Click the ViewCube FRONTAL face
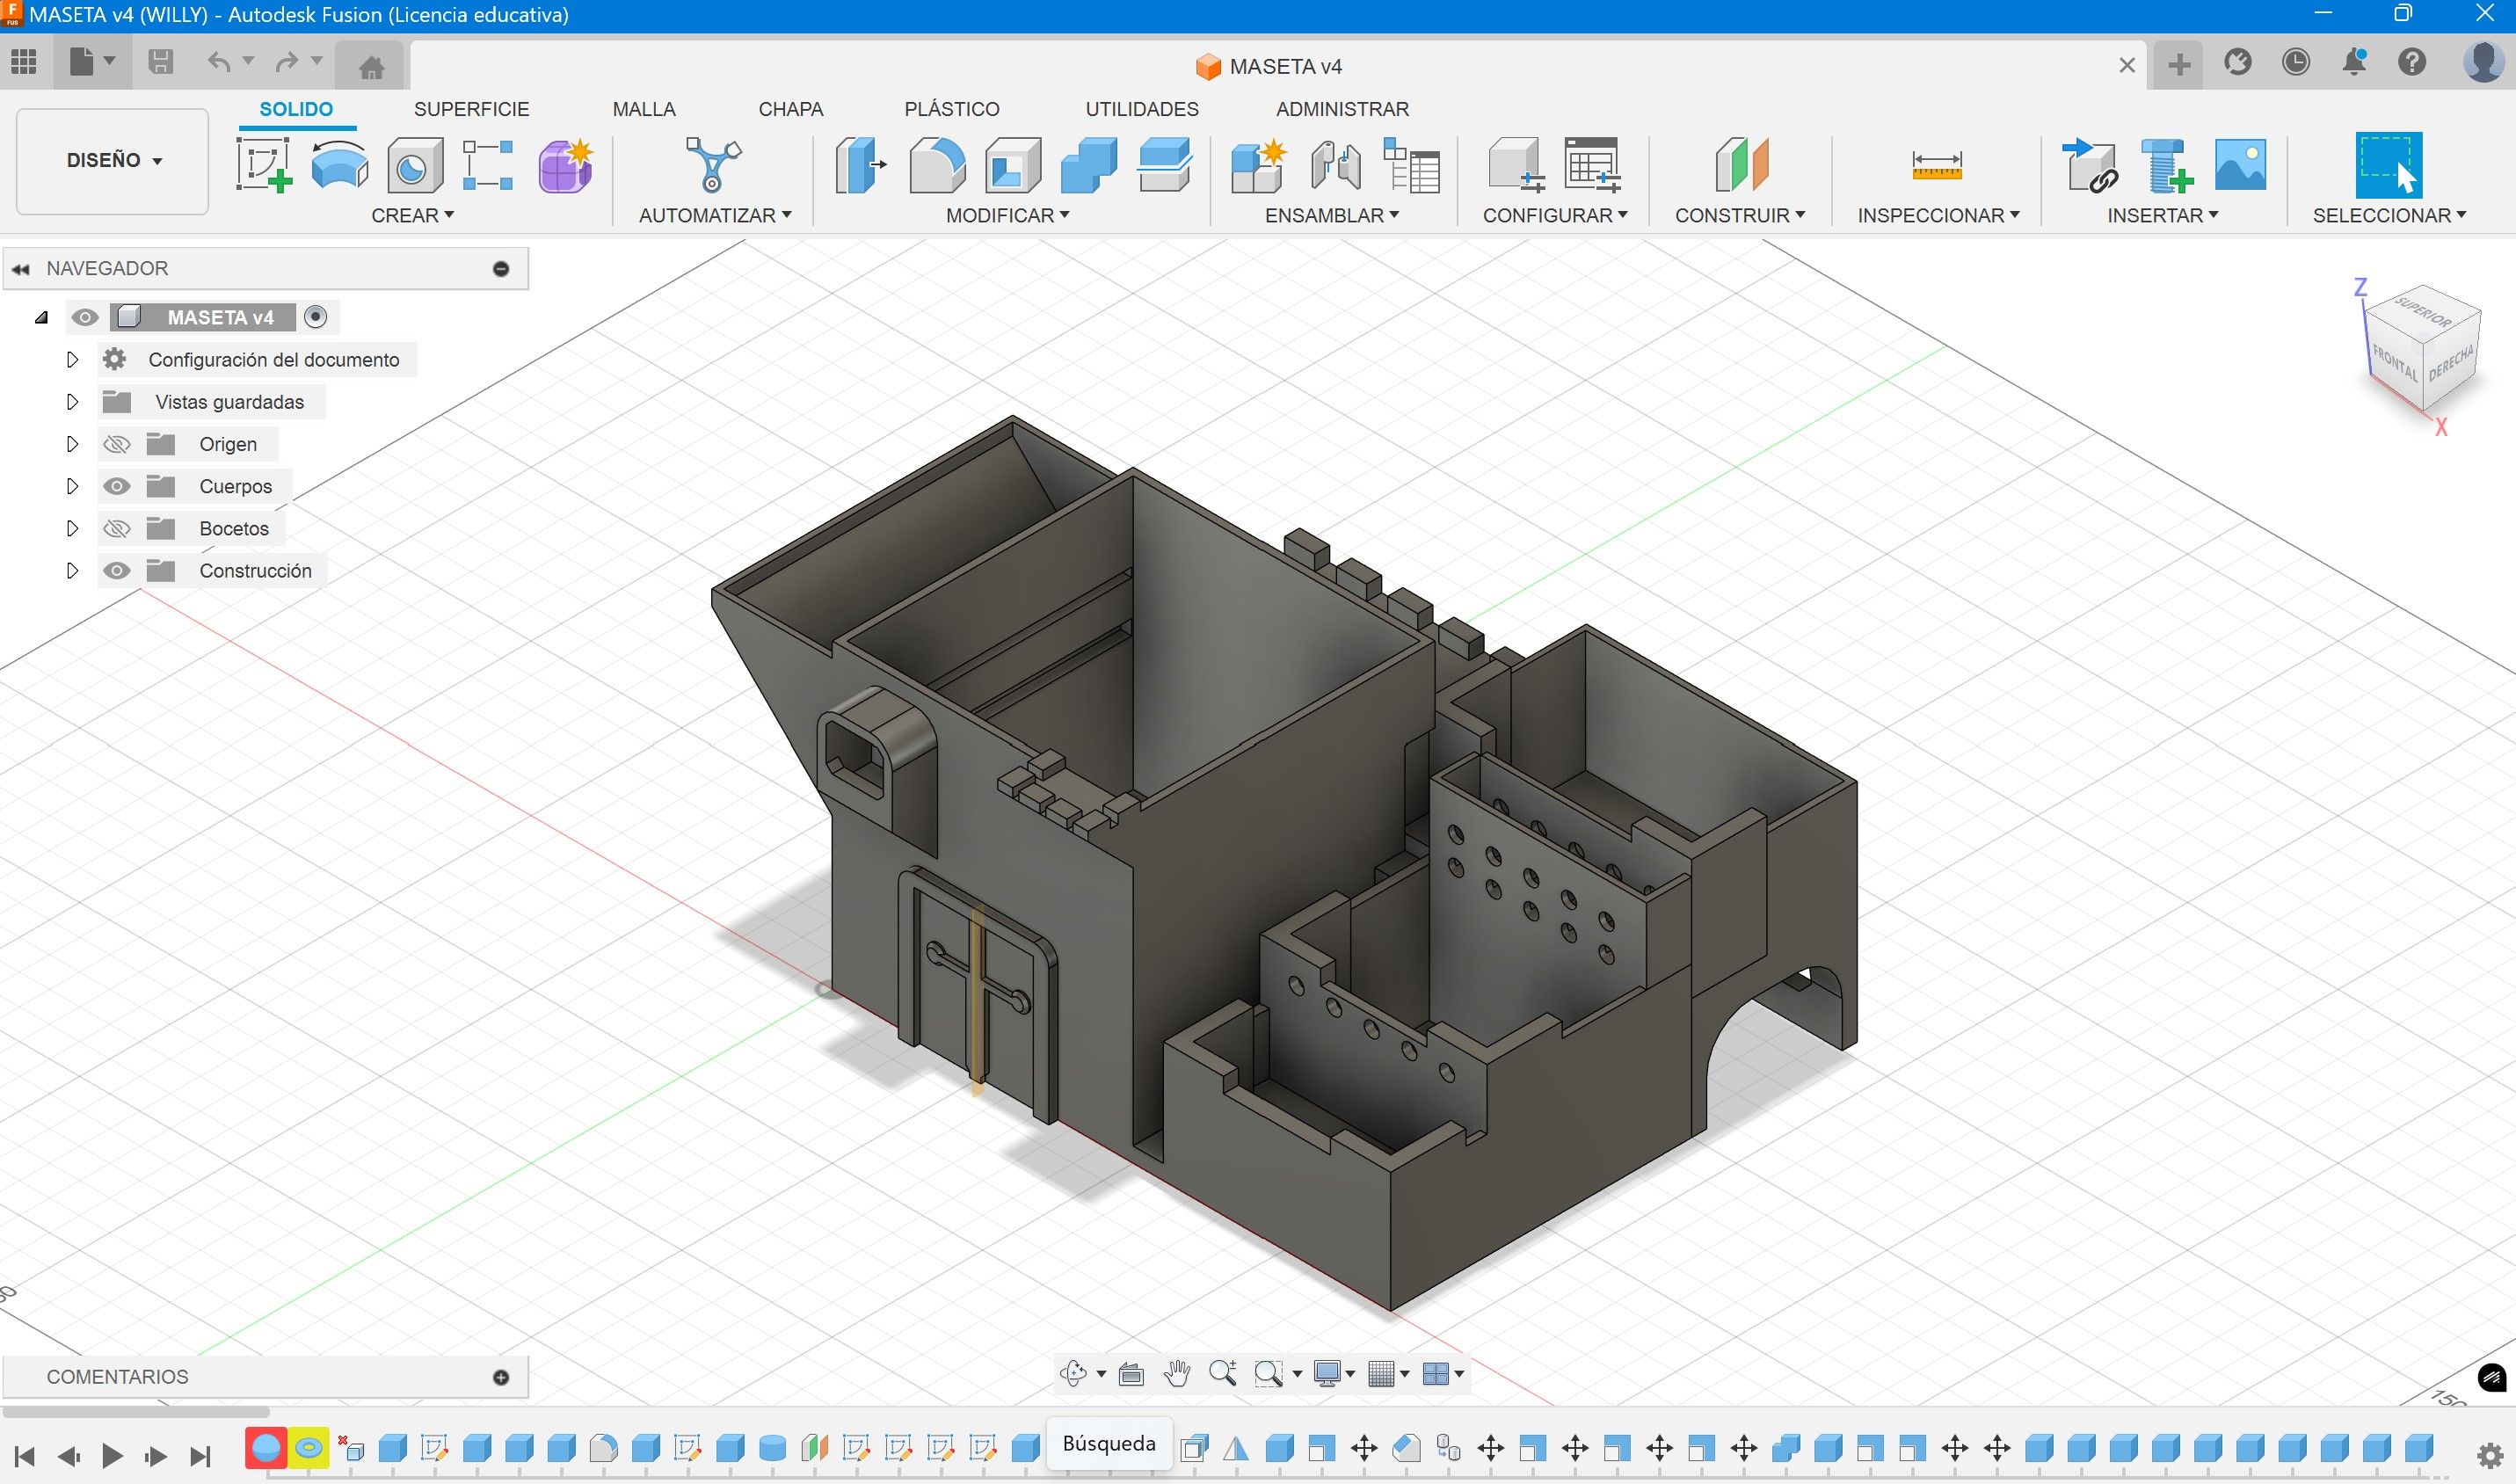Screen dimensions: 2516x1484 [x=2394, y=362]
